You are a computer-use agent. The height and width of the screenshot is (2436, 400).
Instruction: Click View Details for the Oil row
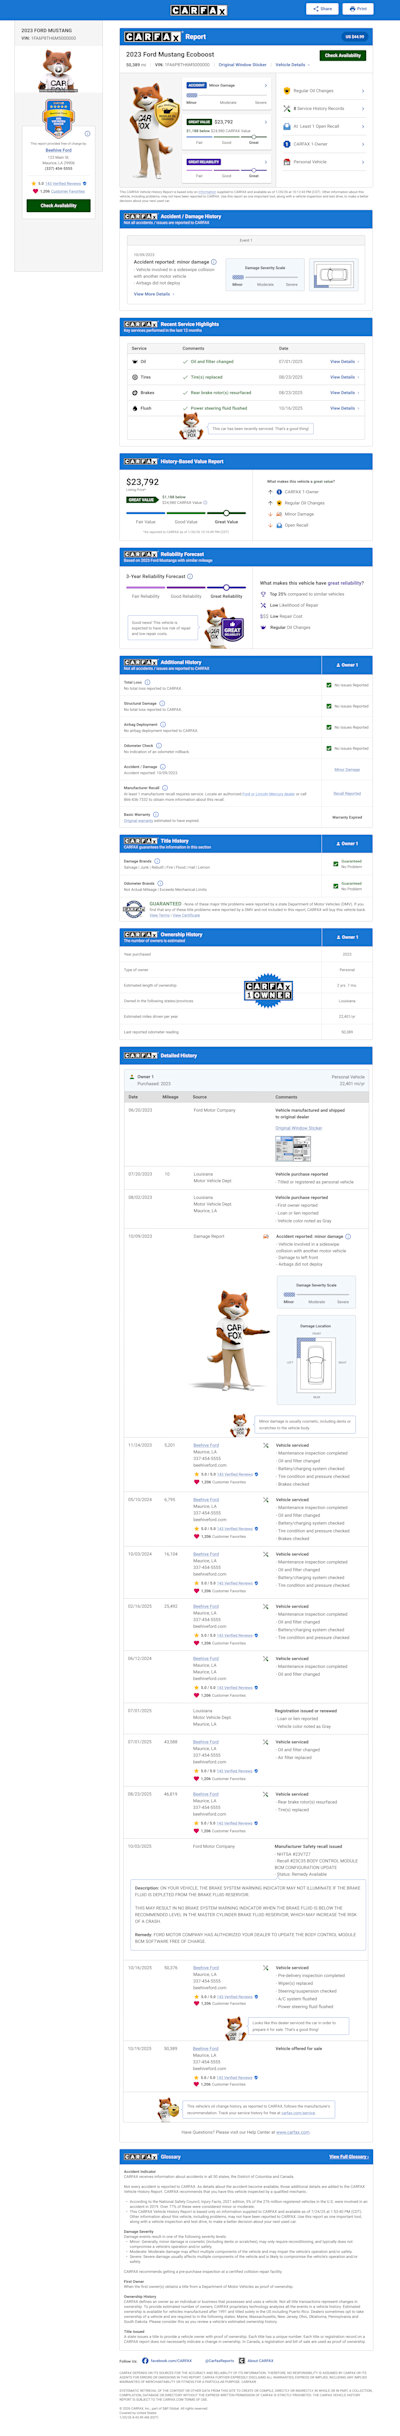(x=344, y=361)
